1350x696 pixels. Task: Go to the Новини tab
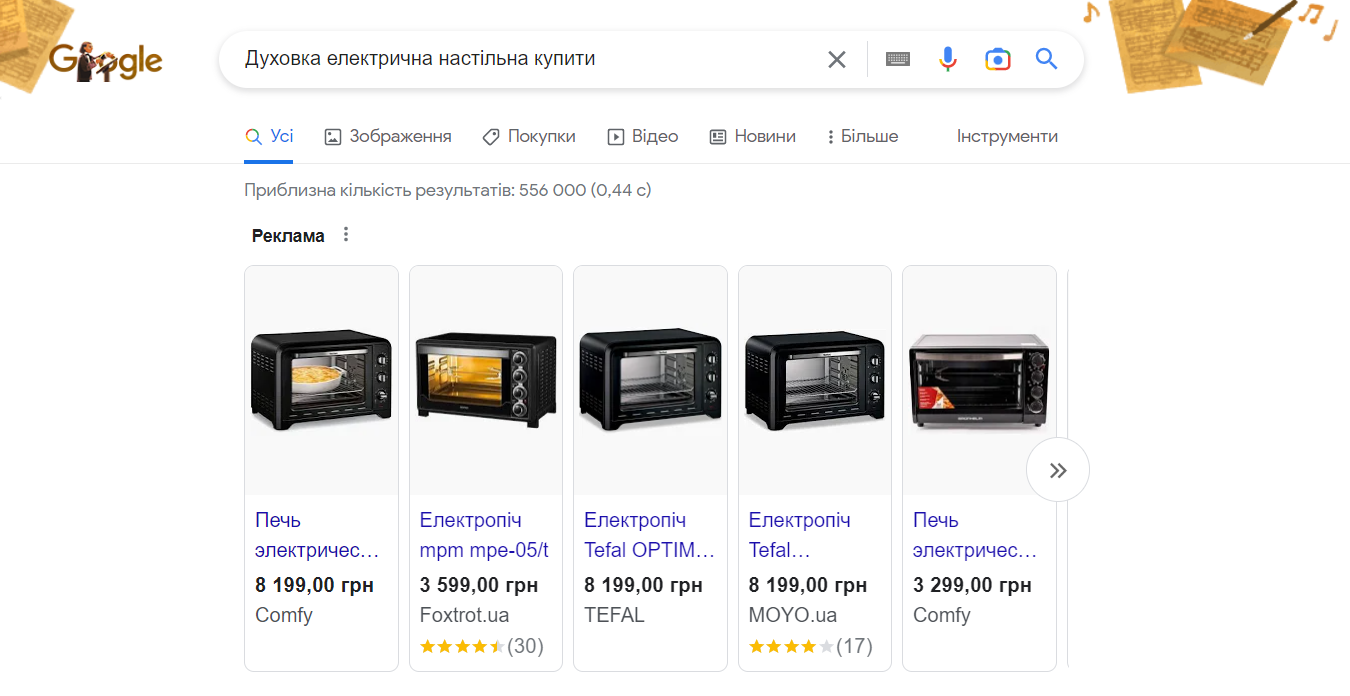pyautogui.click(x=753, y=137)
